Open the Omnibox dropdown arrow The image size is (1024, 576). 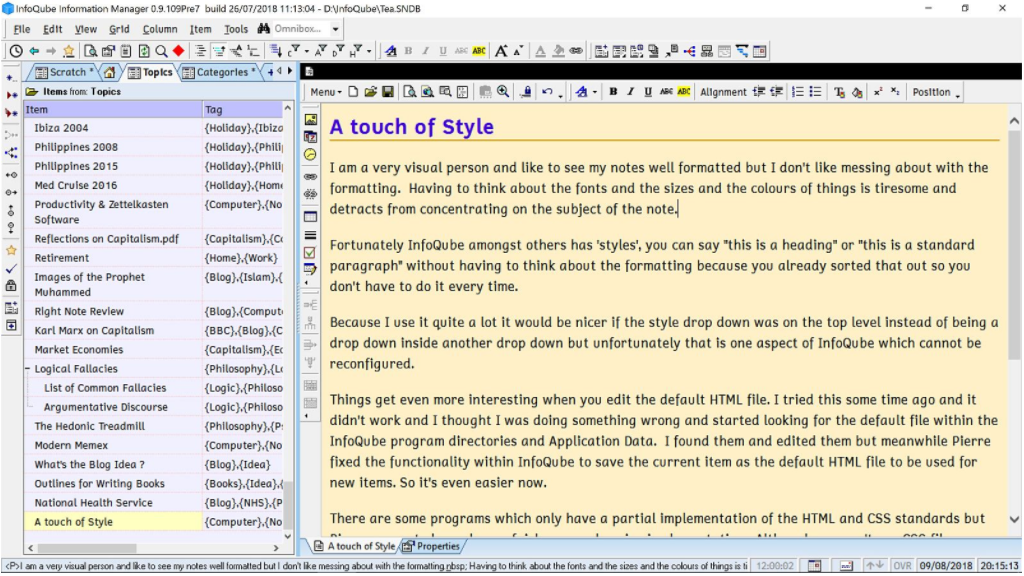tap(336, 29)
